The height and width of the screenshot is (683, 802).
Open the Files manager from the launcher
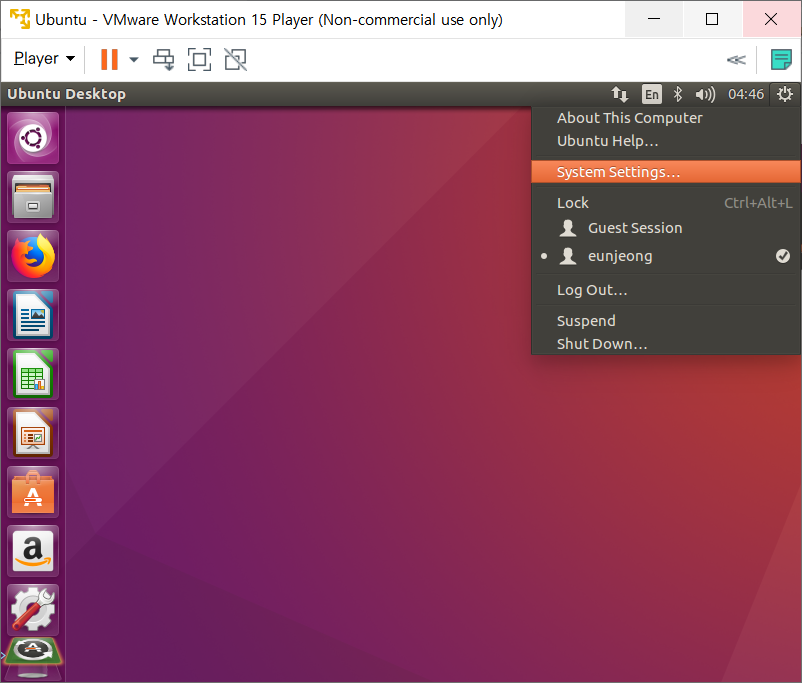pyautogui.click(x=33, y=197)
